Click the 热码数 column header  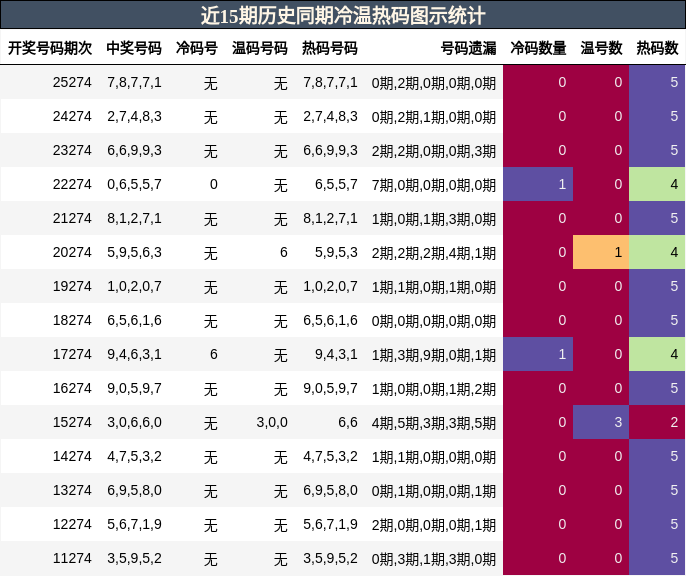658,48
